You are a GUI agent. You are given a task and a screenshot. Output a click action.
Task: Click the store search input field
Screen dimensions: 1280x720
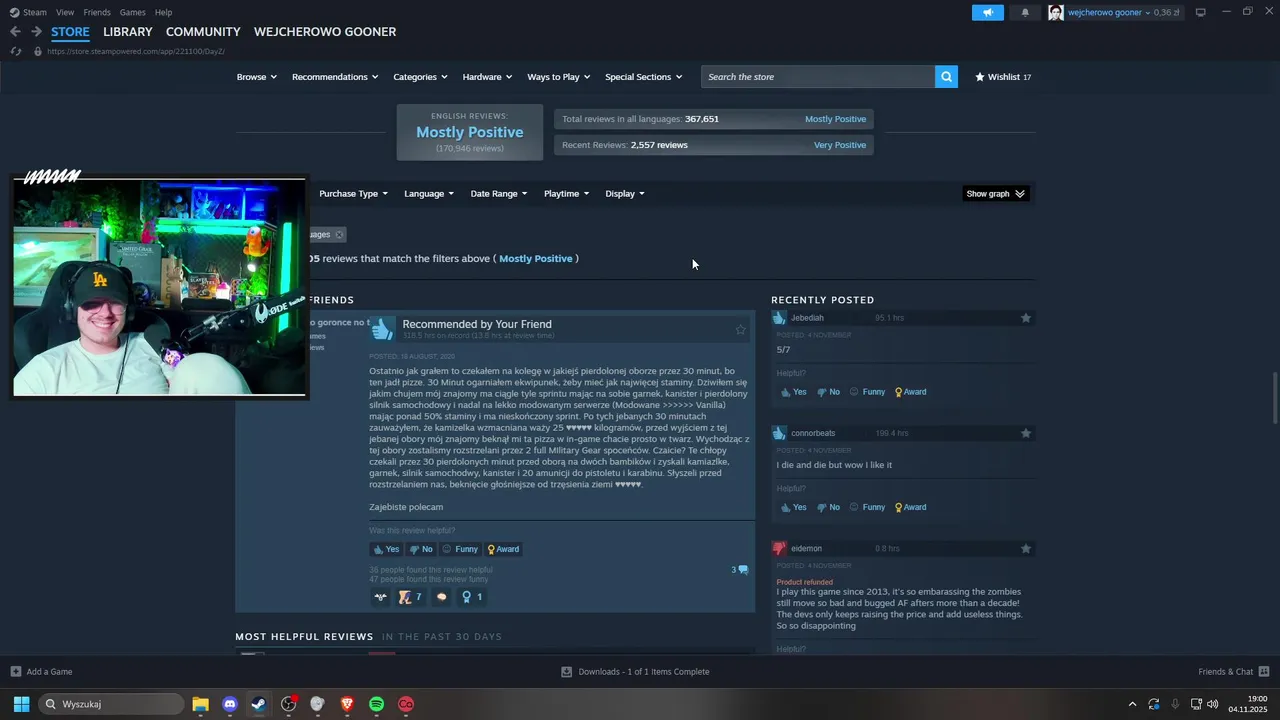pos(818,77)
